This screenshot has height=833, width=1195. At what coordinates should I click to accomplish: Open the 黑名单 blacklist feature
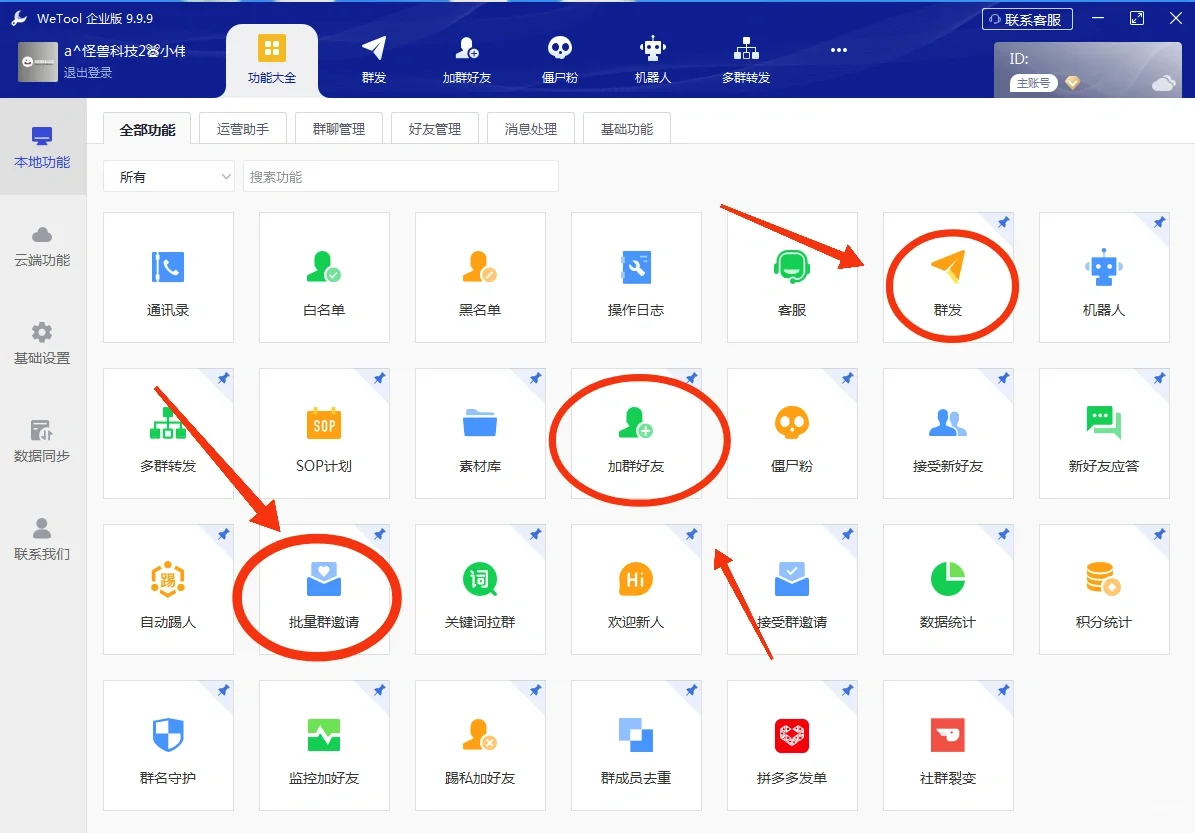click(x=480, y=277)
